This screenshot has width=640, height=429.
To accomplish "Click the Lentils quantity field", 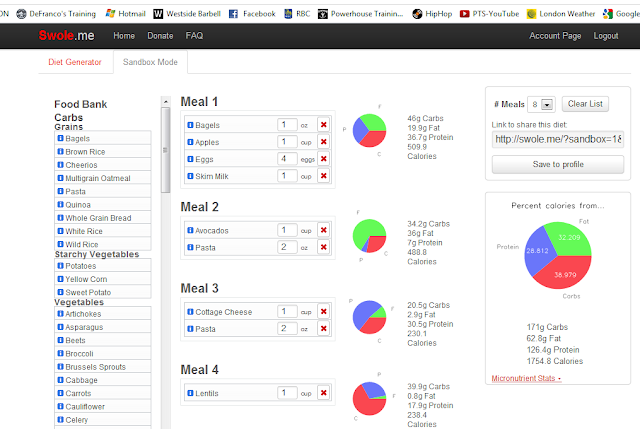I will coord(287,393).
